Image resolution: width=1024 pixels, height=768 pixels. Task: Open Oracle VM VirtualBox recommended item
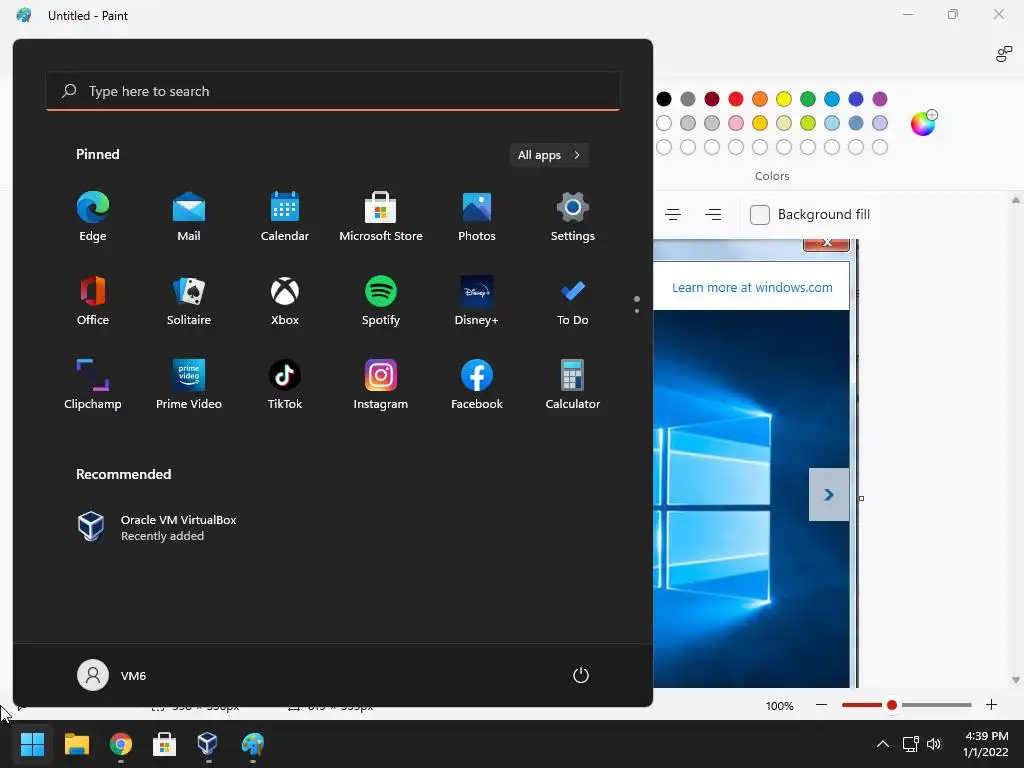(x=157, y=527)
